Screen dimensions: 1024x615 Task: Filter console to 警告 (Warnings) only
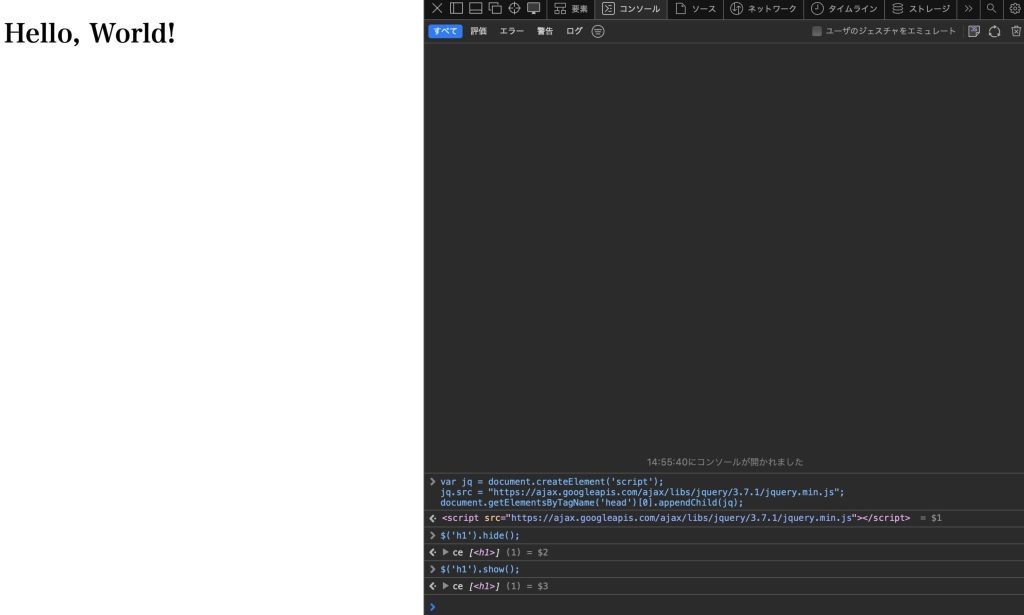545,31
